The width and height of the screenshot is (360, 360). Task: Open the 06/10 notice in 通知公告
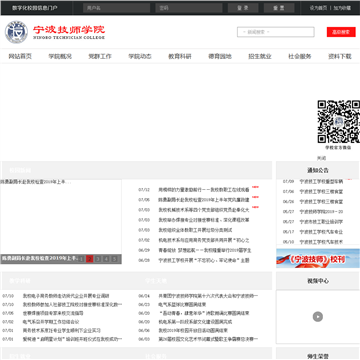click(x=321, y=242)
